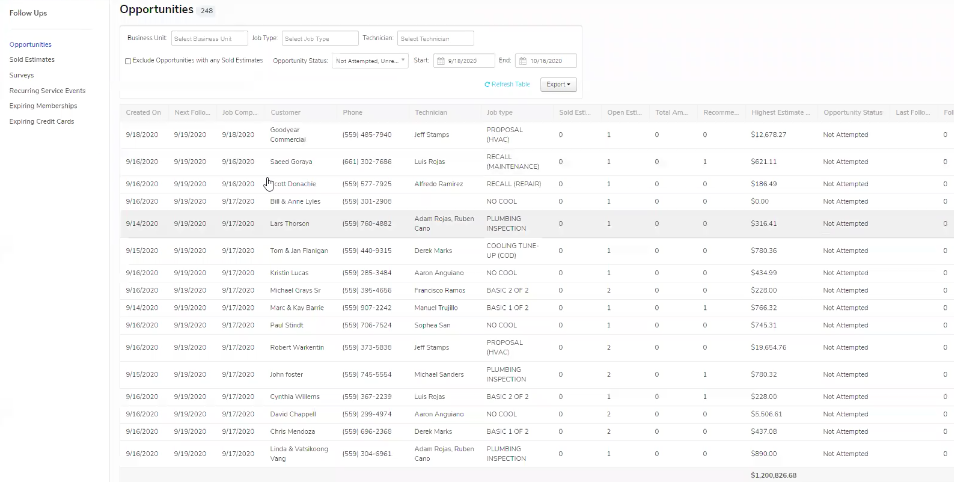Viewport: 954px width, 482px height.
Task: Click the End date input field
Action: pyautogui.click(x=545, y=61)
